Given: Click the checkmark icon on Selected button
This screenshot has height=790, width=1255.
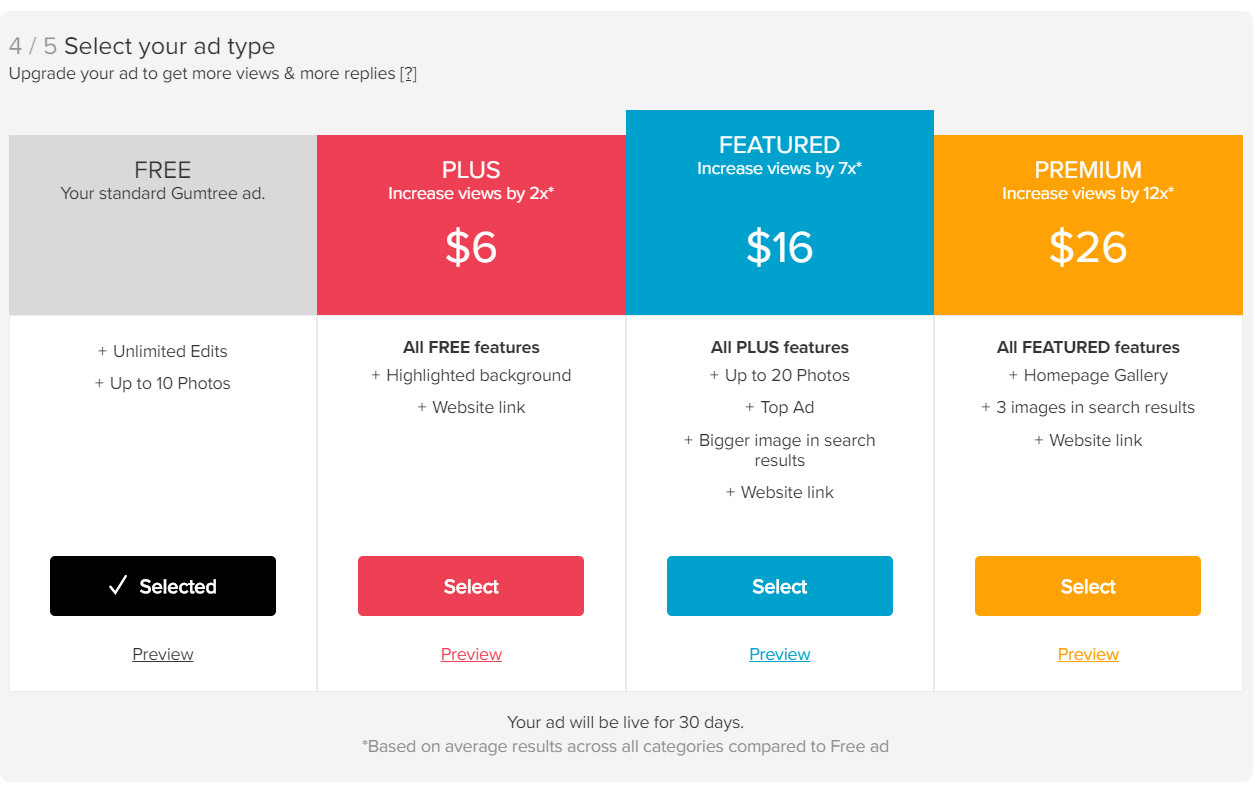Looking at the screenshot, I should coord(118,586).
